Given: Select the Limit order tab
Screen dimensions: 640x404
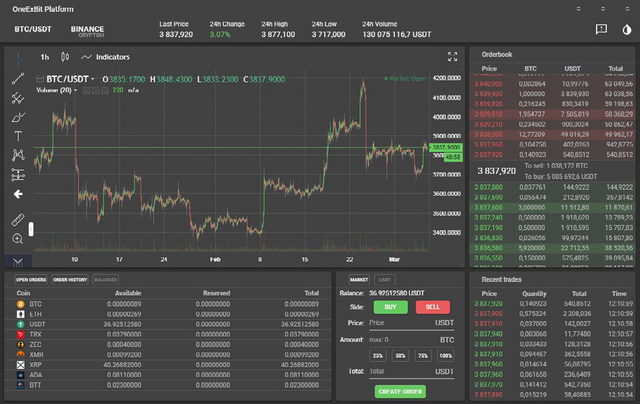Looking at the screenshot, I should [384, 280].
